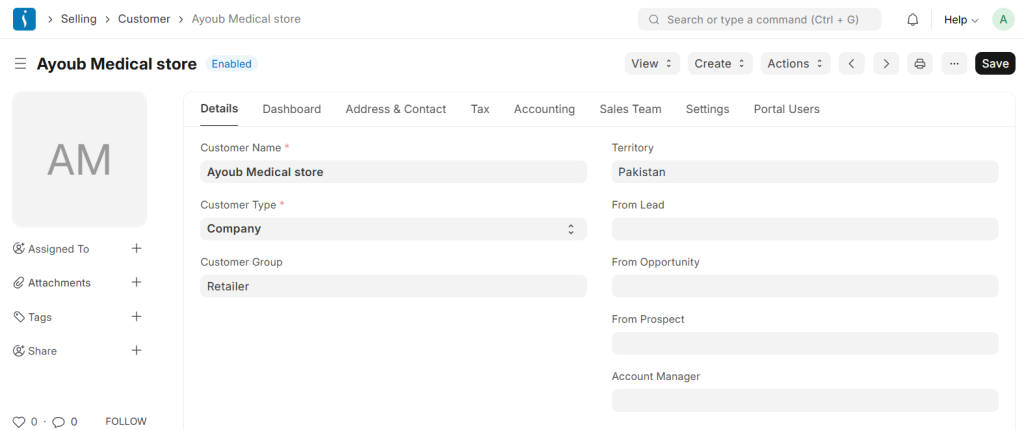Switch to the Dashboard tab
The width and height of the screenshot is (1024, 430).
point(291,109)
